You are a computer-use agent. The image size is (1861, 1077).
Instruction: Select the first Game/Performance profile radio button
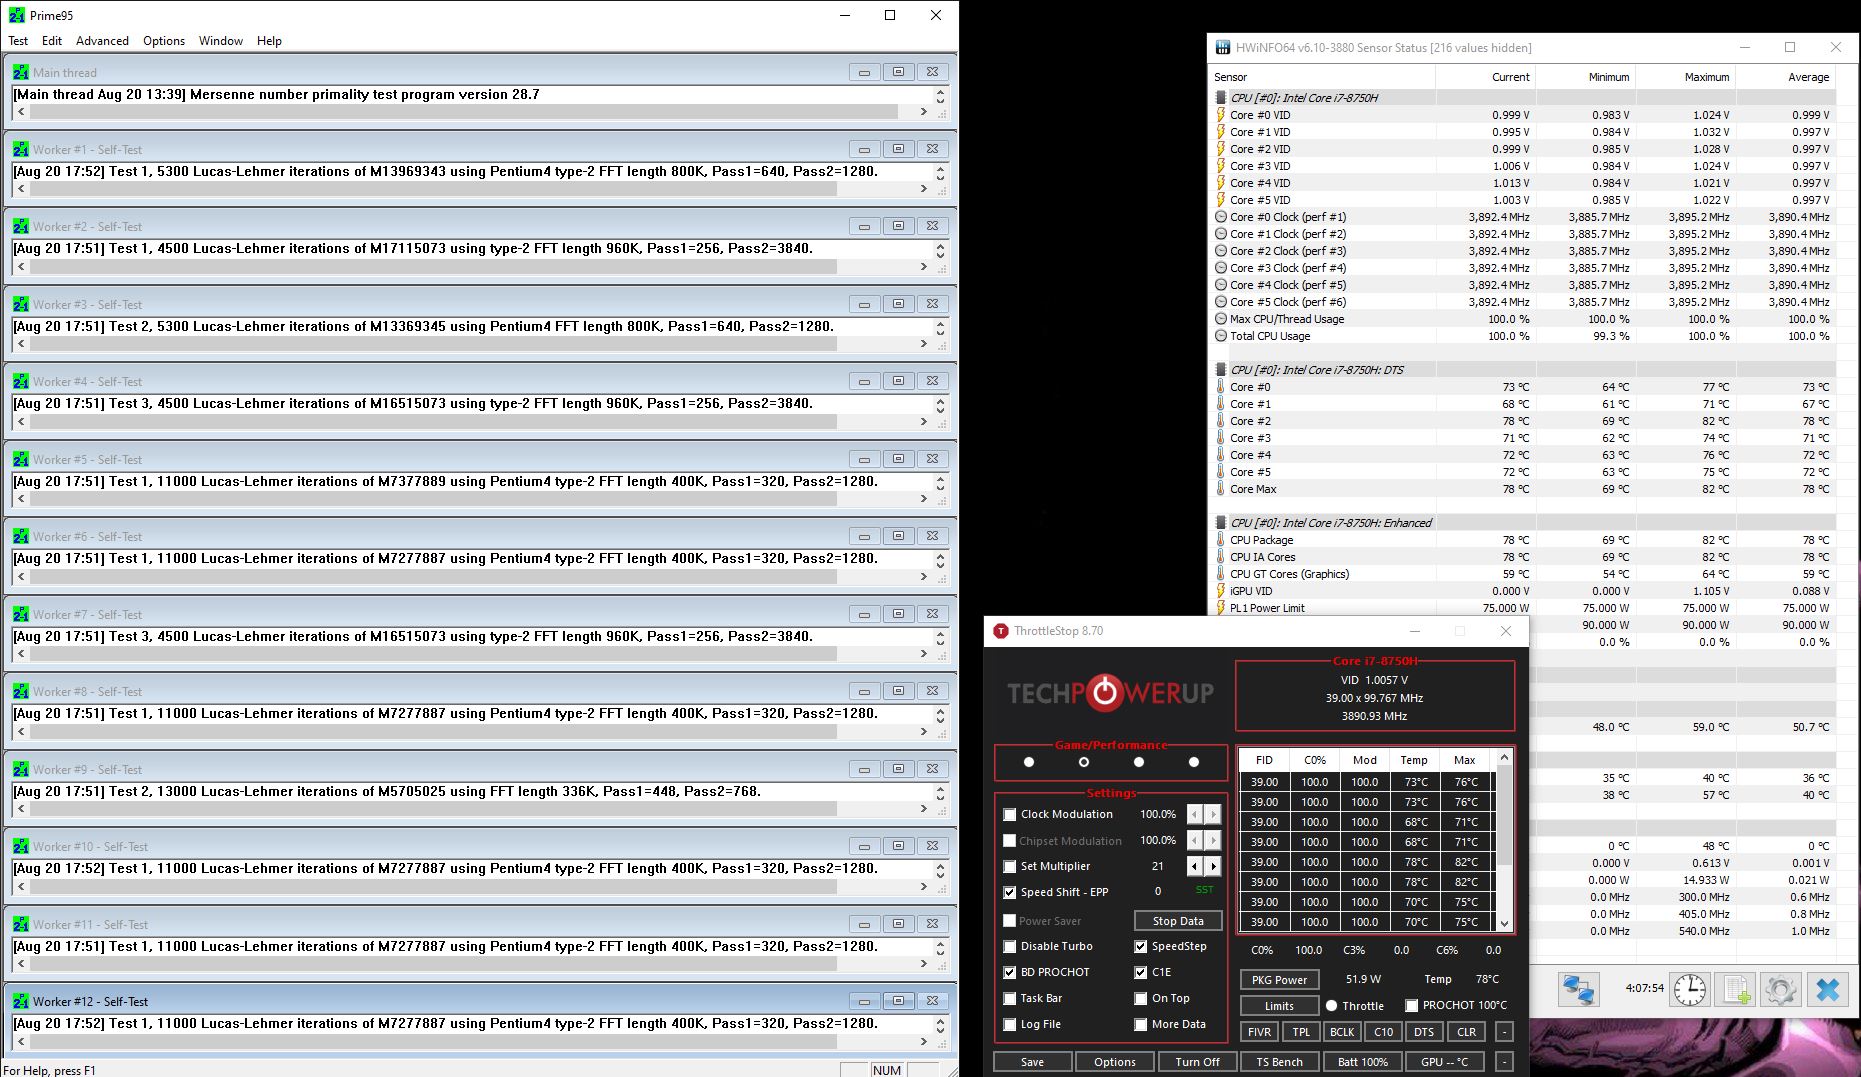[1029, 762]
